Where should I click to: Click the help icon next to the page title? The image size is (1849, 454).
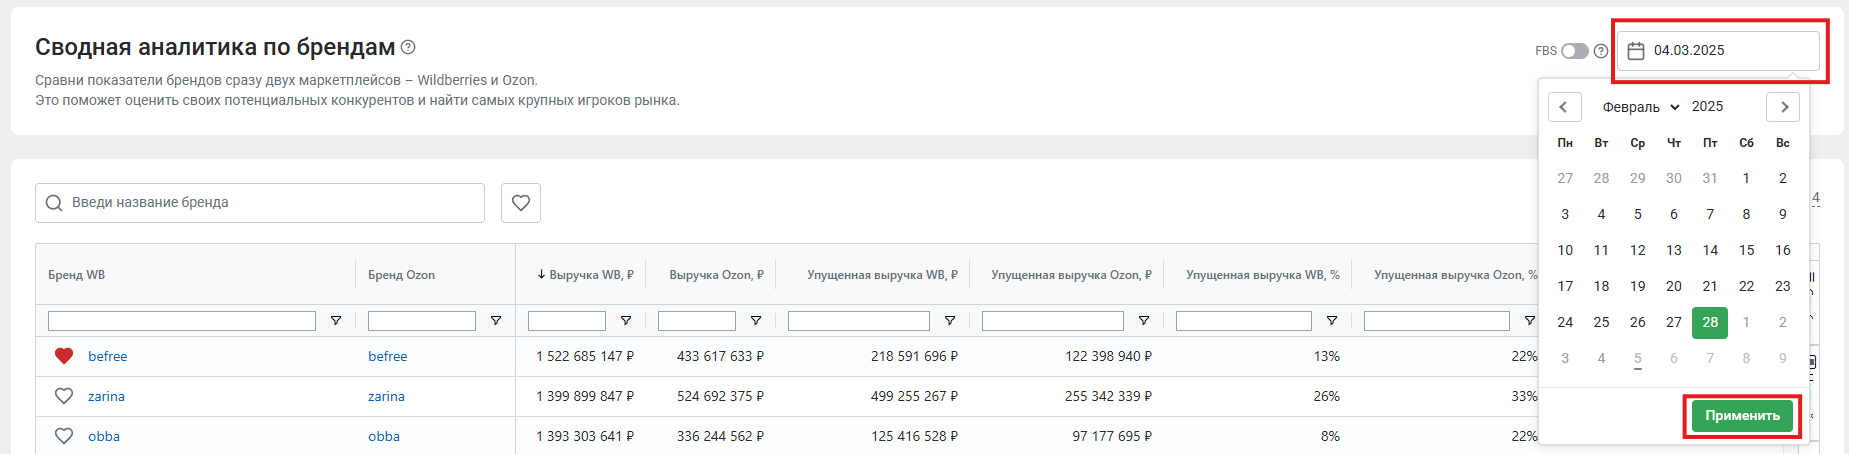coord(408,47)
